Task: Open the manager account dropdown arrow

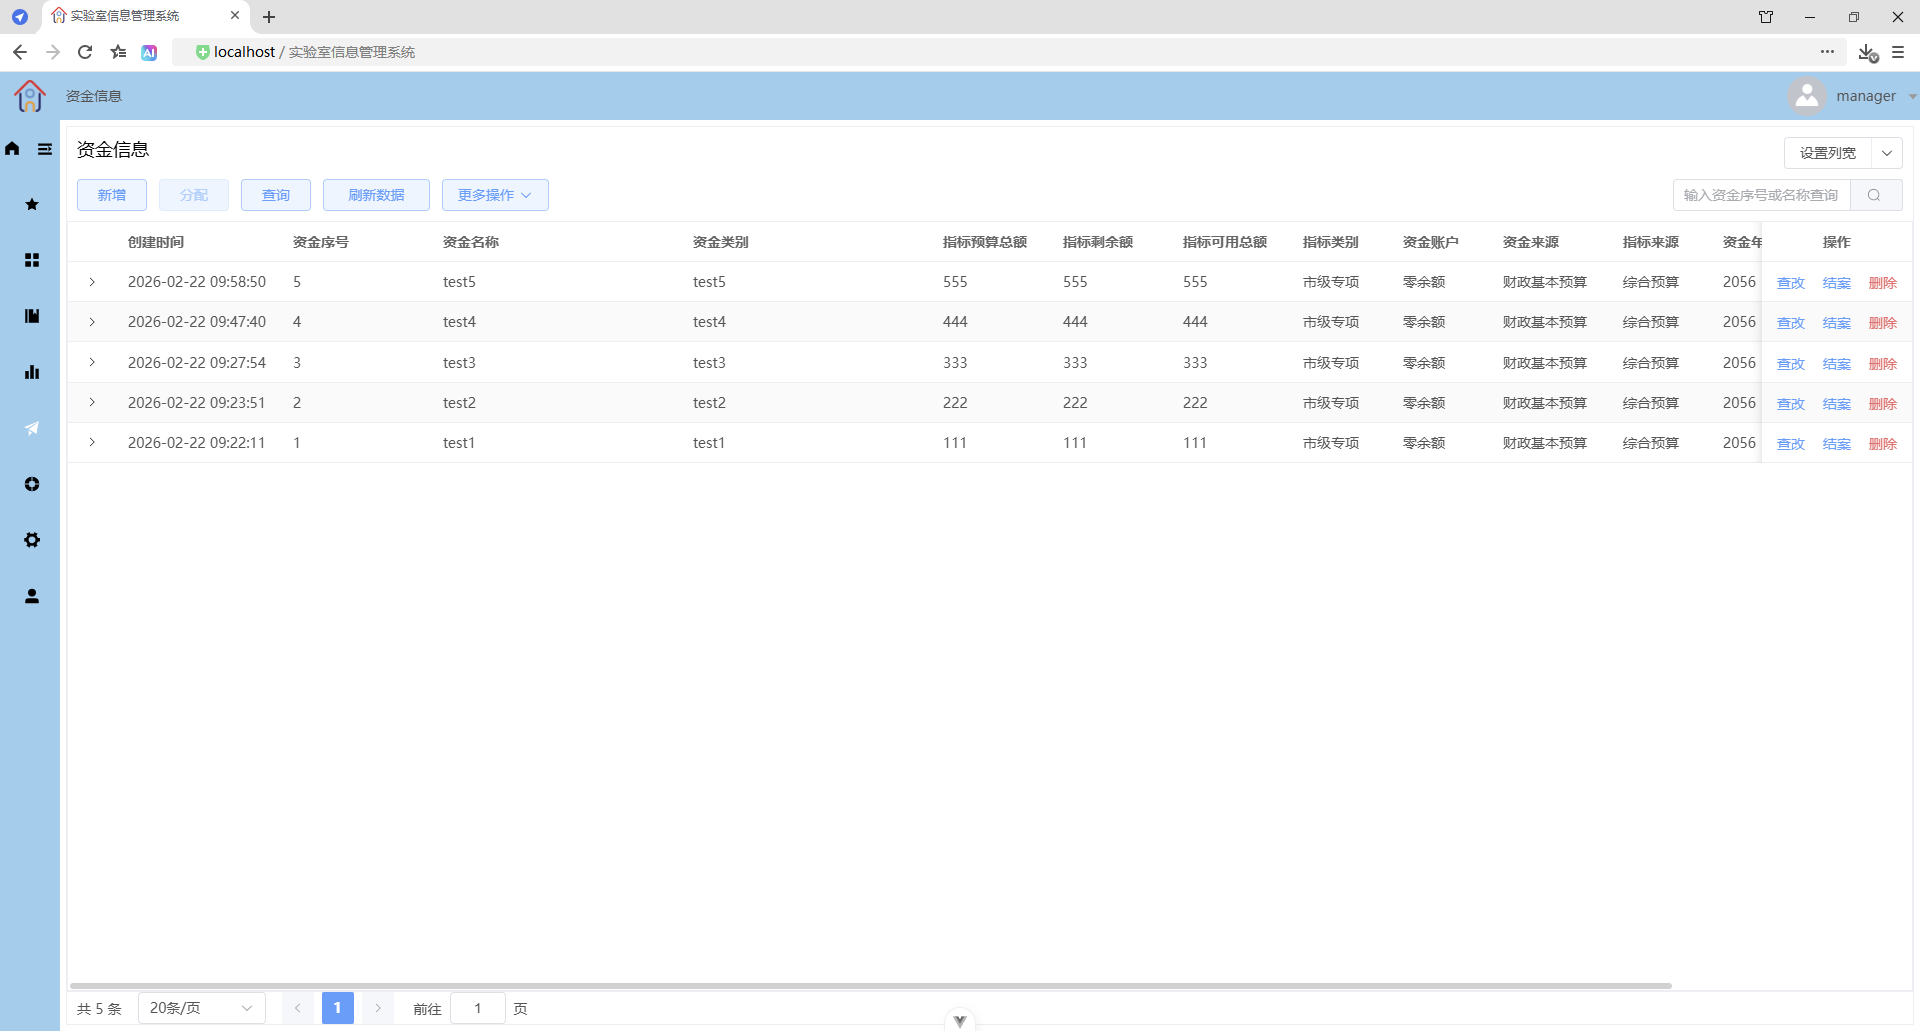Action: click(1912, 97)
